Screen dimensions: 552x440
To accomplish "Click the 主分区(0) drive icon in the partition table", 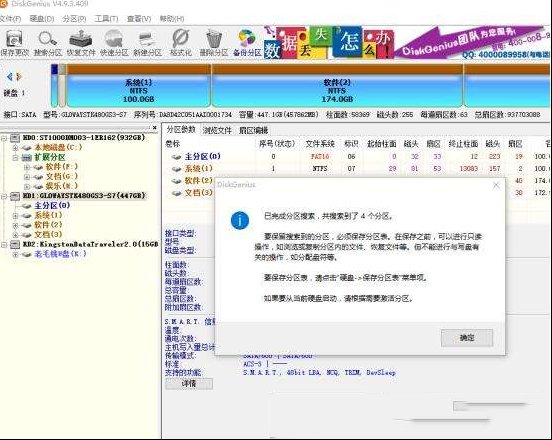I will click(x=176, y=157).
